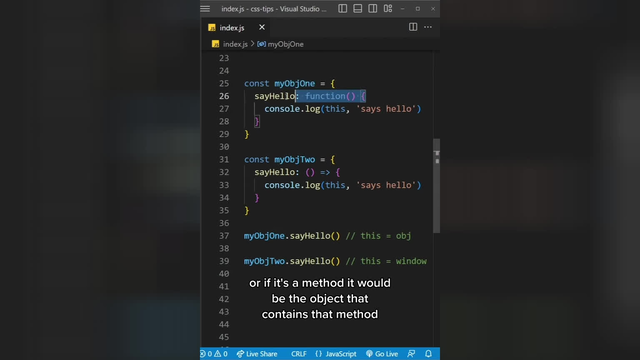The height and width of the screenshot is (360, 640).
Task: Split the editor to the right
Action: click(413, 27)
